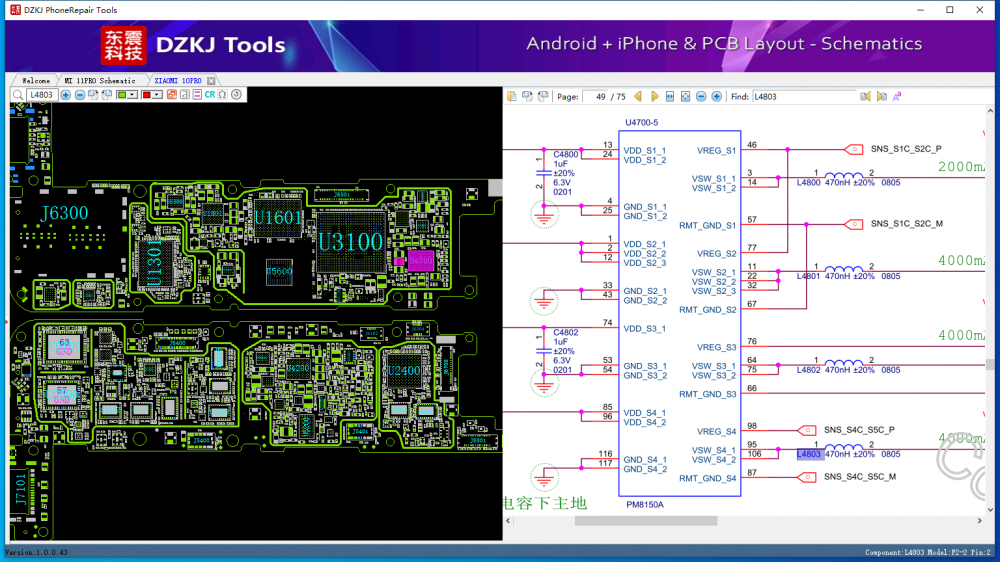
Task: Click the circular refresh icon in PCB toolbar
Action: pos(237,94)
